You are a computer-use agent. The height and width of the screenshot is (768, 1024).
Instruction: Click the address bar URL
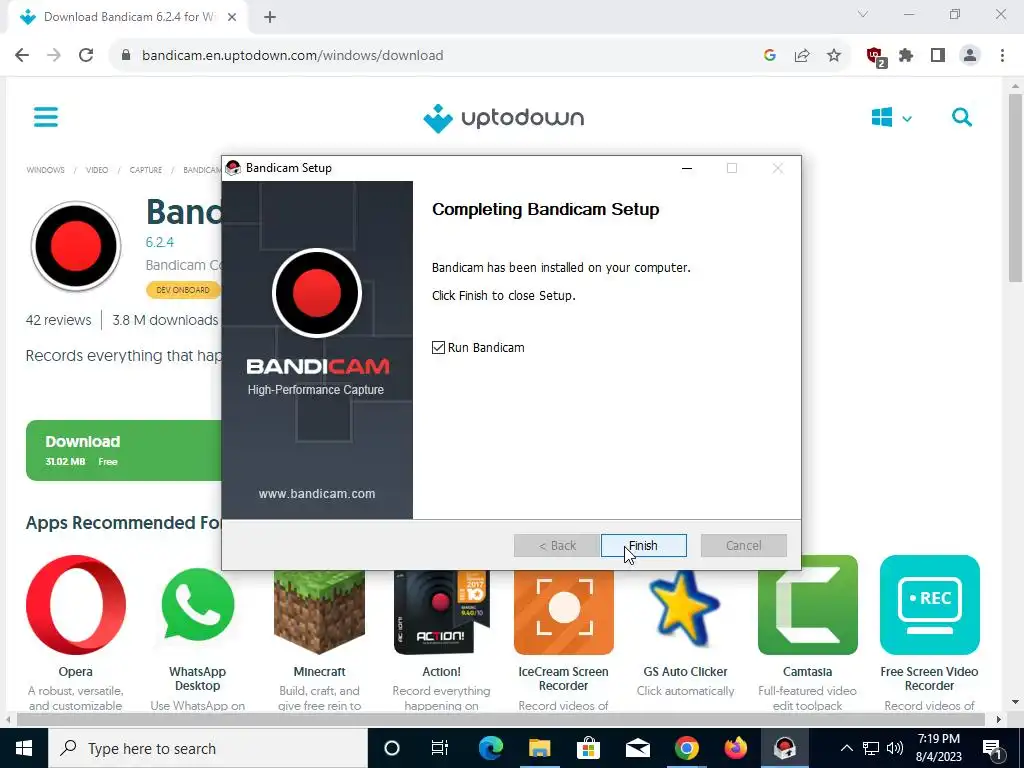(293, 56)
